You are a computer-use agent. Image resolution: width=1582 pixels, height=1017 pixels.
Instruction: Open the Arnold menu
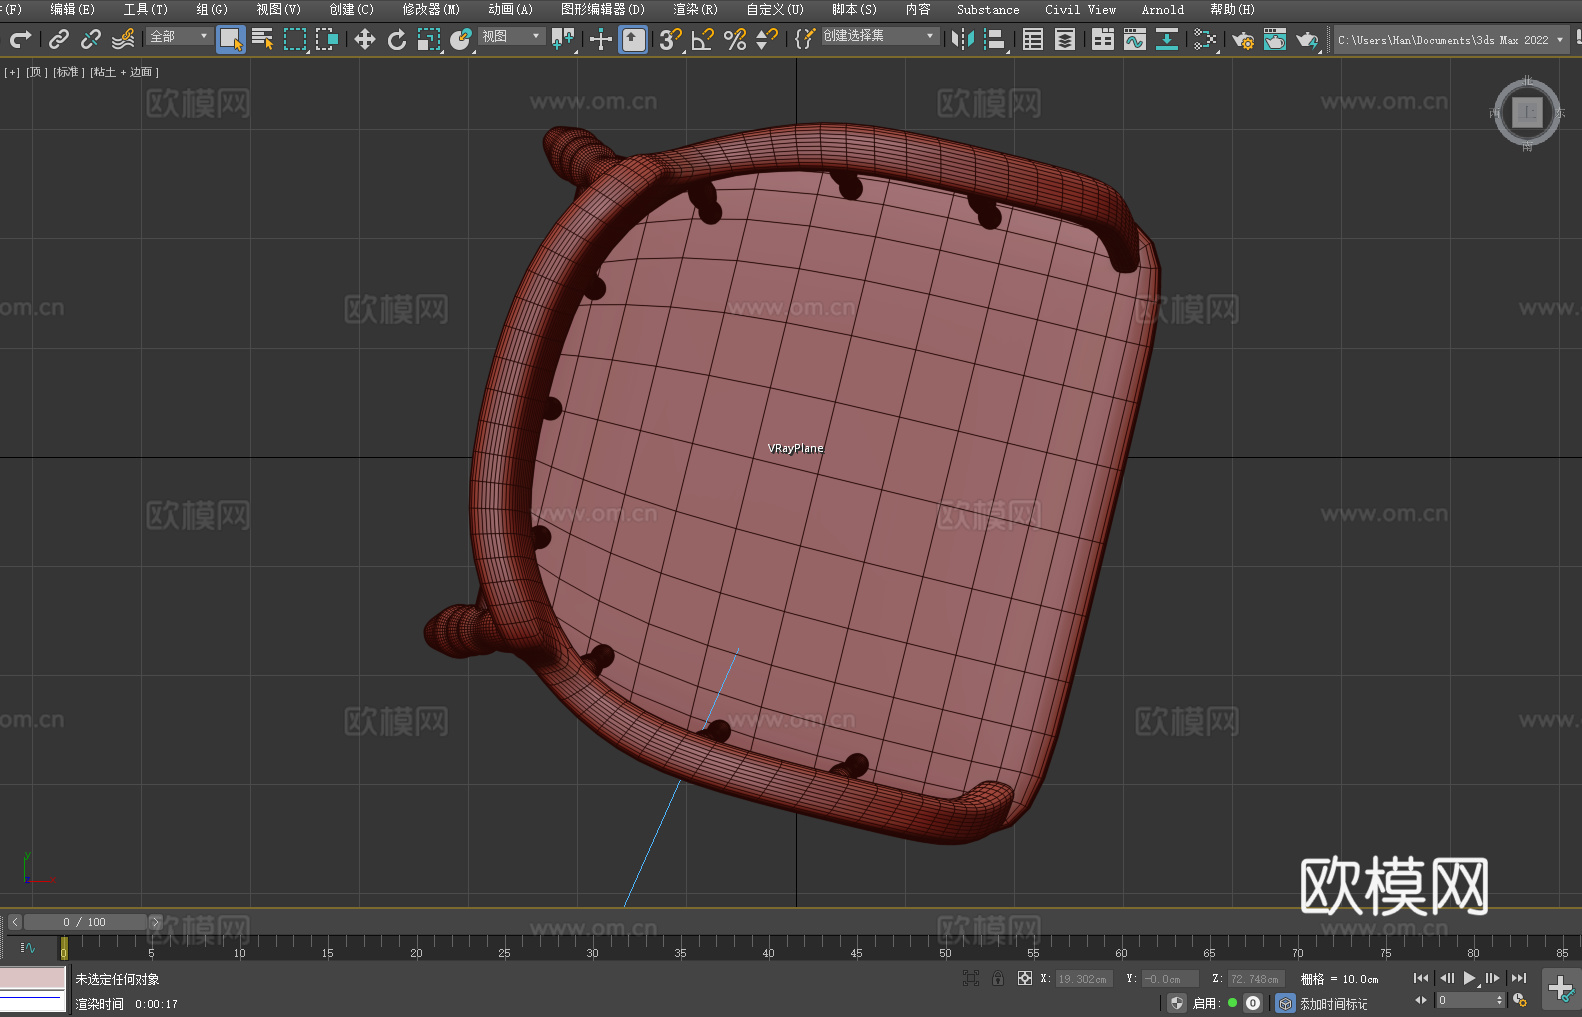[x=1162, y=9]
